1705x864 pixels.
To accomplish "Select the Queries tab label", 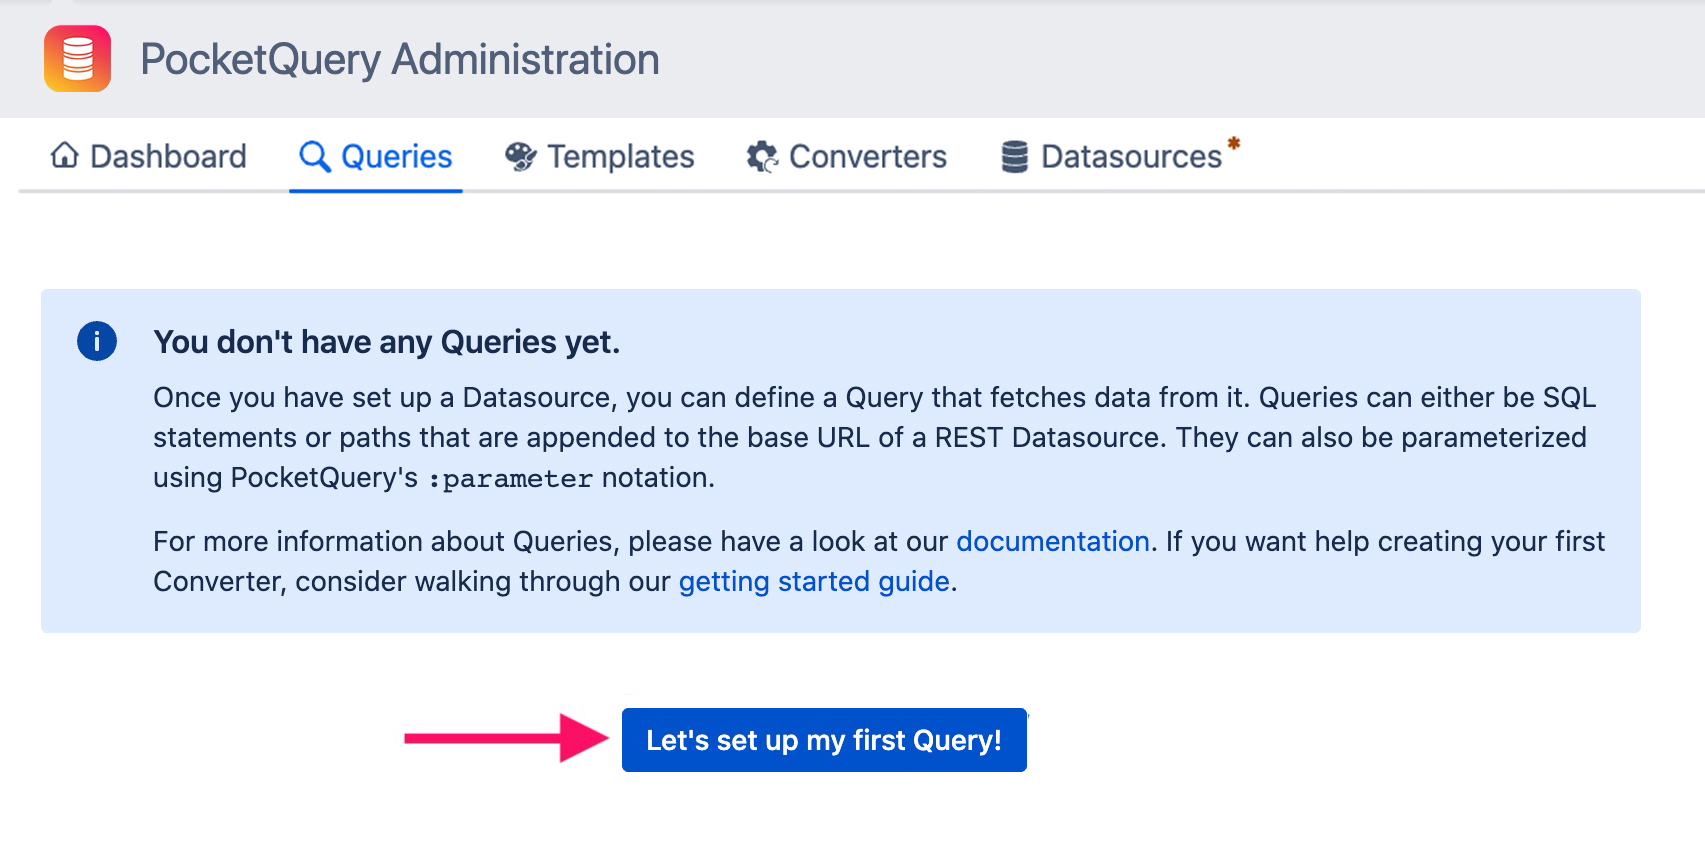I will (x=397, y=156).
